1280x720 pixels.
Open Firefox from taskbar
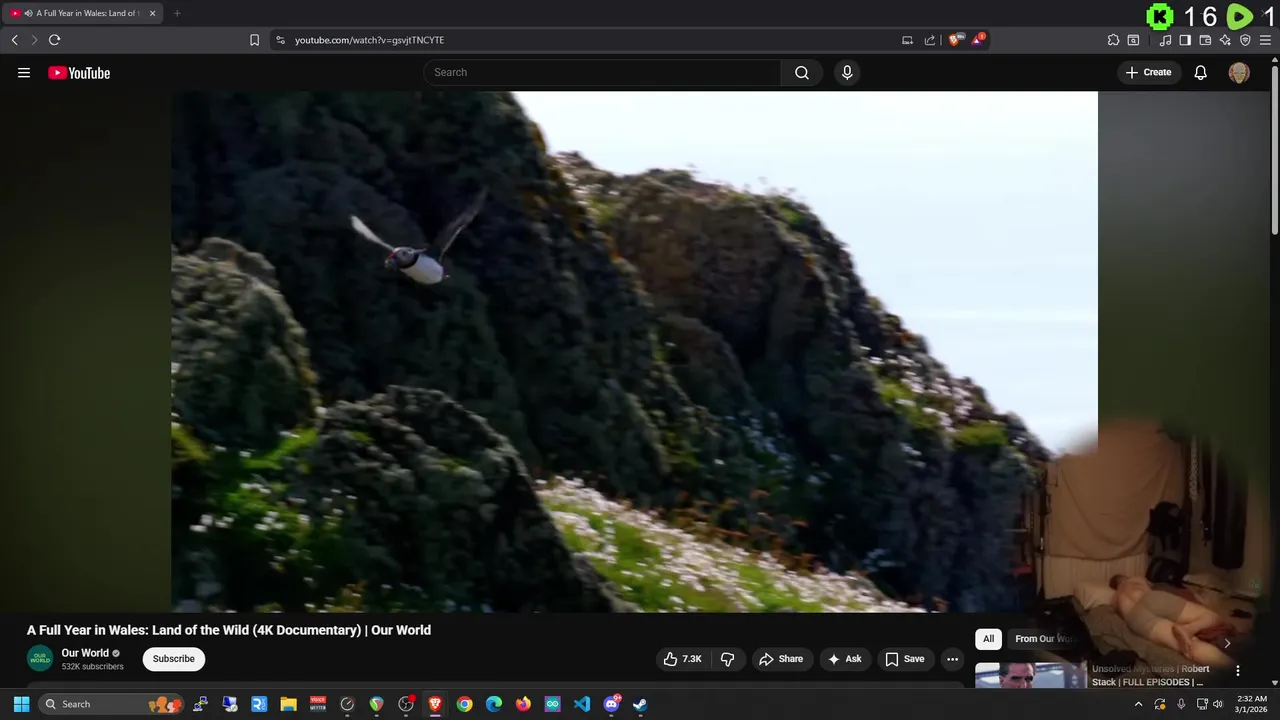pos(523,704)
